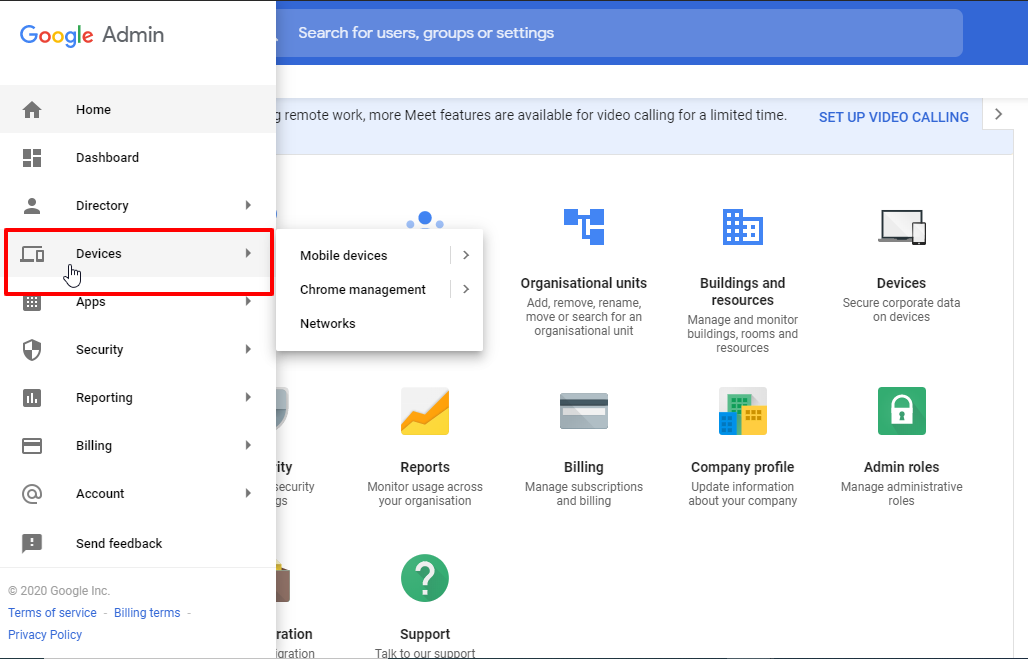Open the Company profile buildings icon
Screen dimensions: 1028x659
tap(742, 411)
